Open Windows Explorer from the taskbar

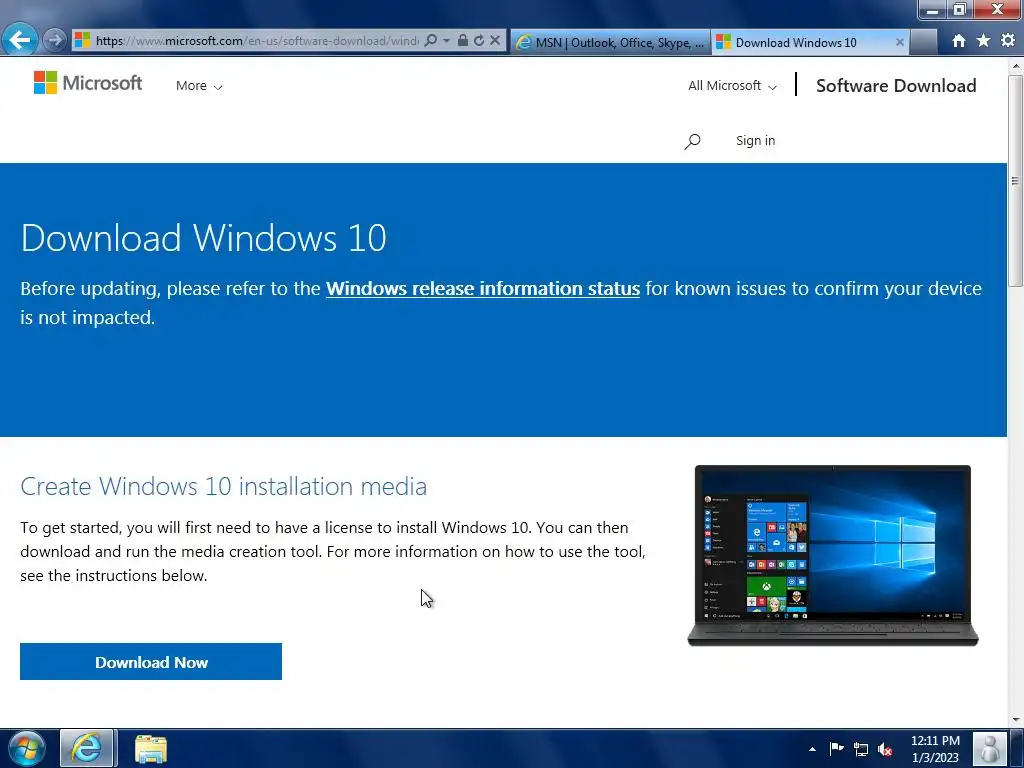(x=151, y=749)
